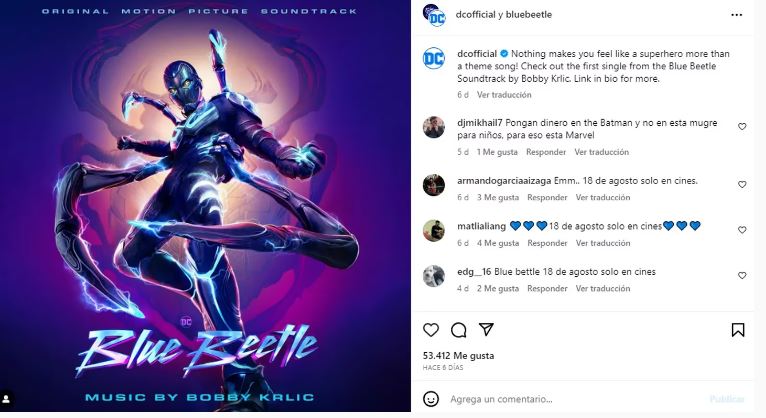The image size is (766, 418).
Task: View the 53.412 Me gusta likes list
Action: [x=458, y=355]
